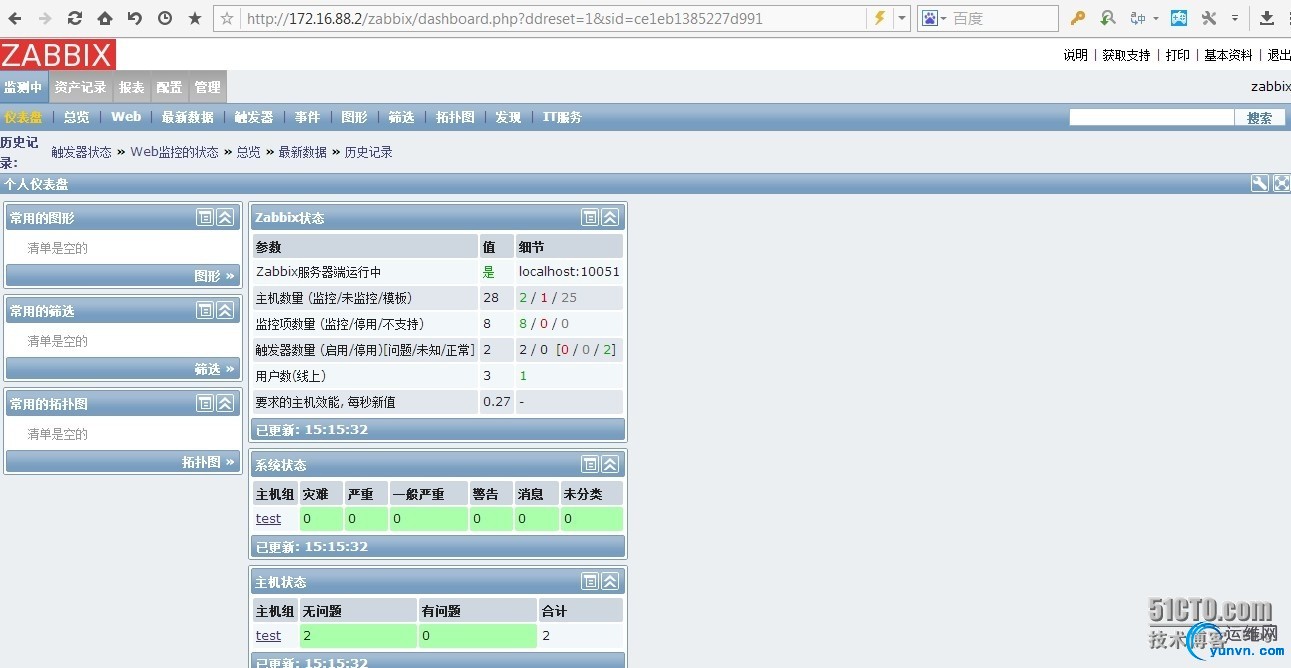1291x668 pixels.
Task: Open test host group in 系统状态
Action: tap(268, 519)
